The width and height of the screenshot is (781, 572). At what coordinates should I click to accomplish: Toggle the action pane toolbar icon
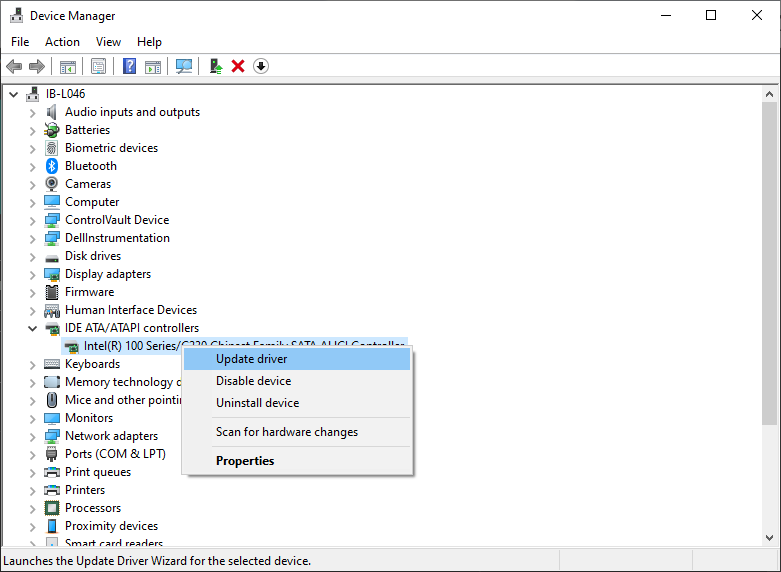coord(153,66)
